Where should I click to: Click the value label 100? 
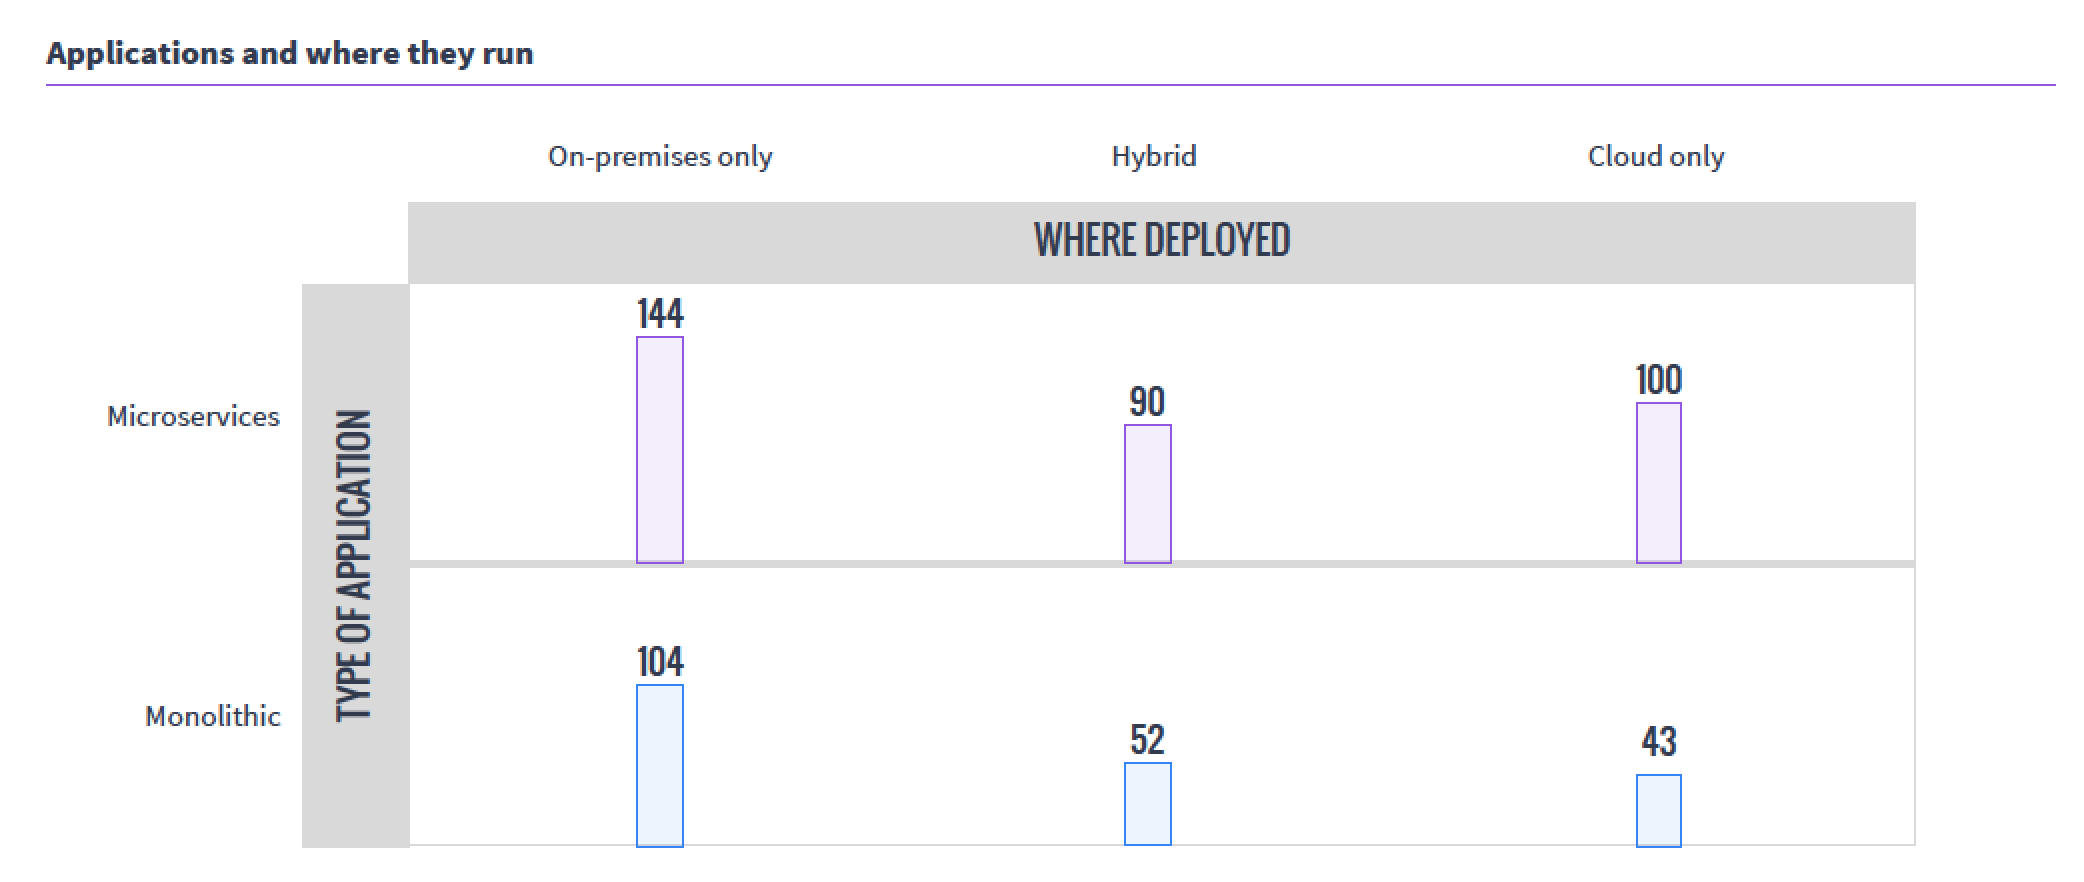point(1659,380)
